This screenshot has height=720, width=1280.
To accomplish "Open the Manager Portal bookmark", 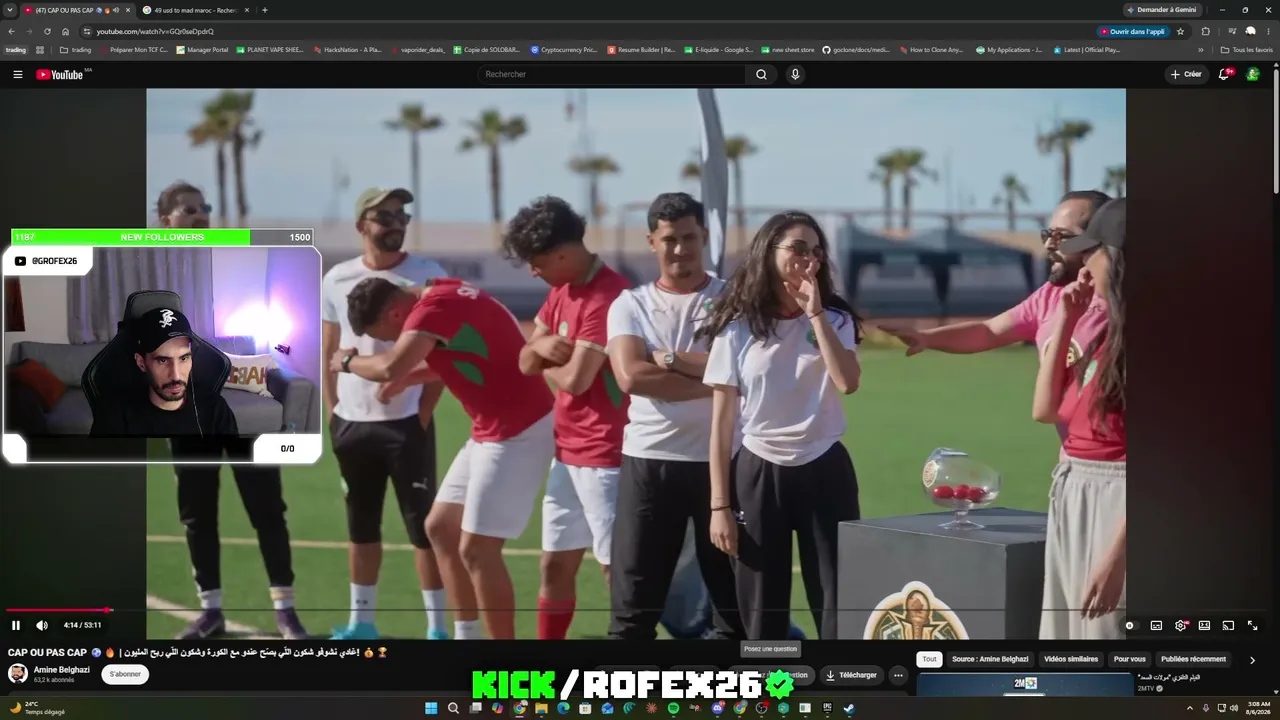I will (202, 49).
